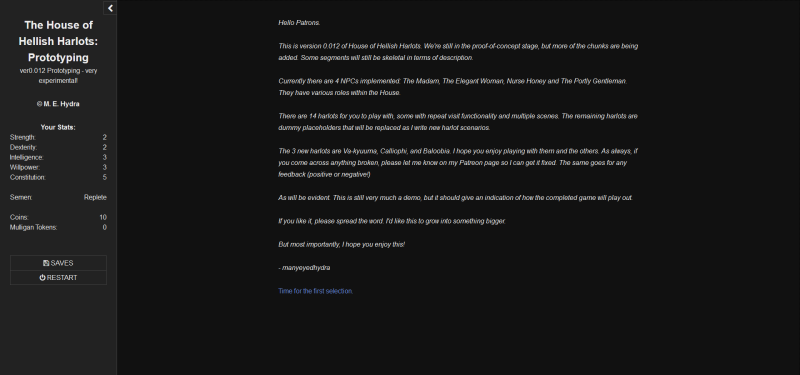Click the 'Hello Patrons.' greeting line
The width and height of the screenshot is (800, 375).
click(299, 23)
